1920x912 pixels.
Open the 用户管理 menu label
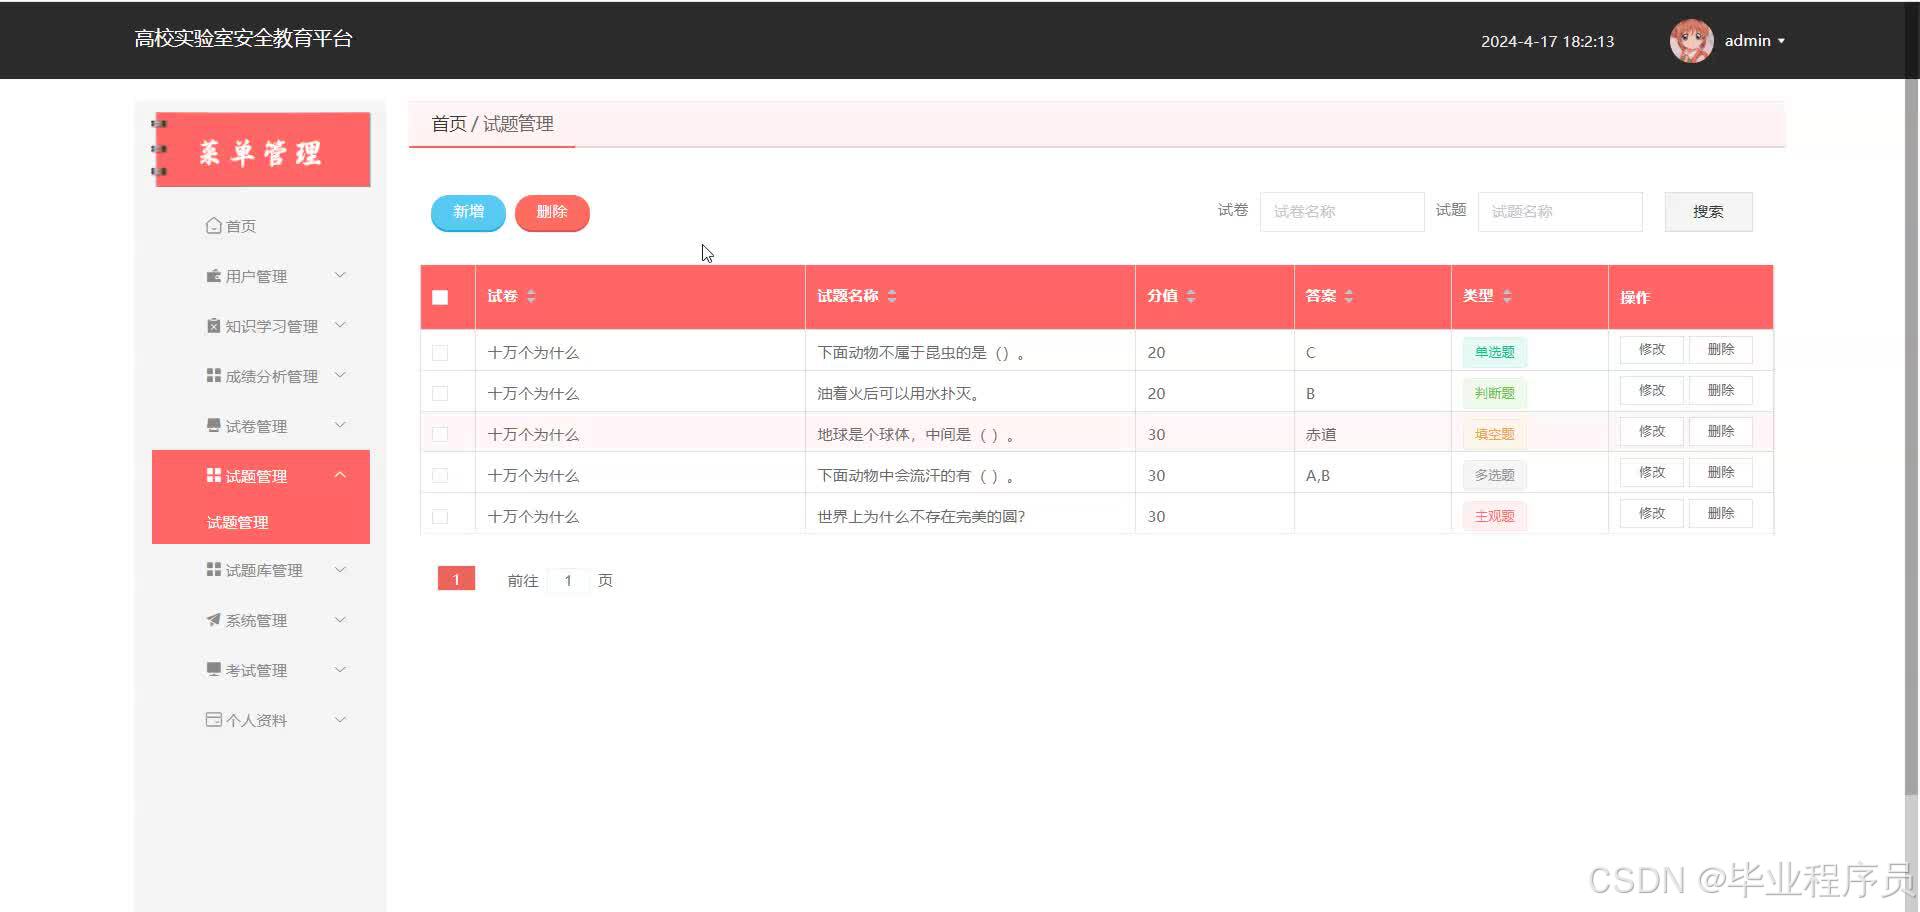256,276
